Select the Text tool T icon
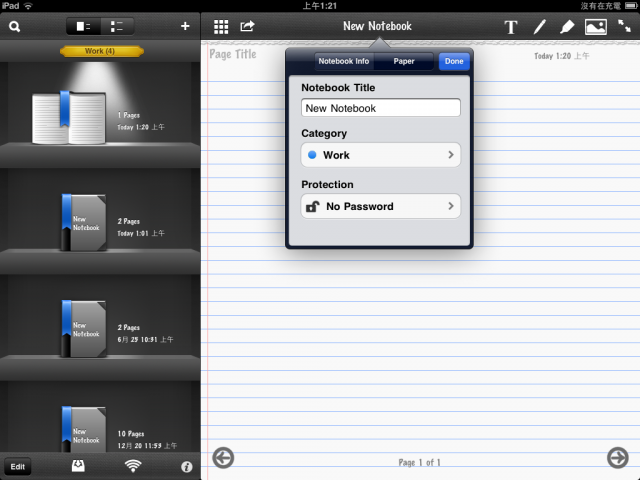 [511, 27]
